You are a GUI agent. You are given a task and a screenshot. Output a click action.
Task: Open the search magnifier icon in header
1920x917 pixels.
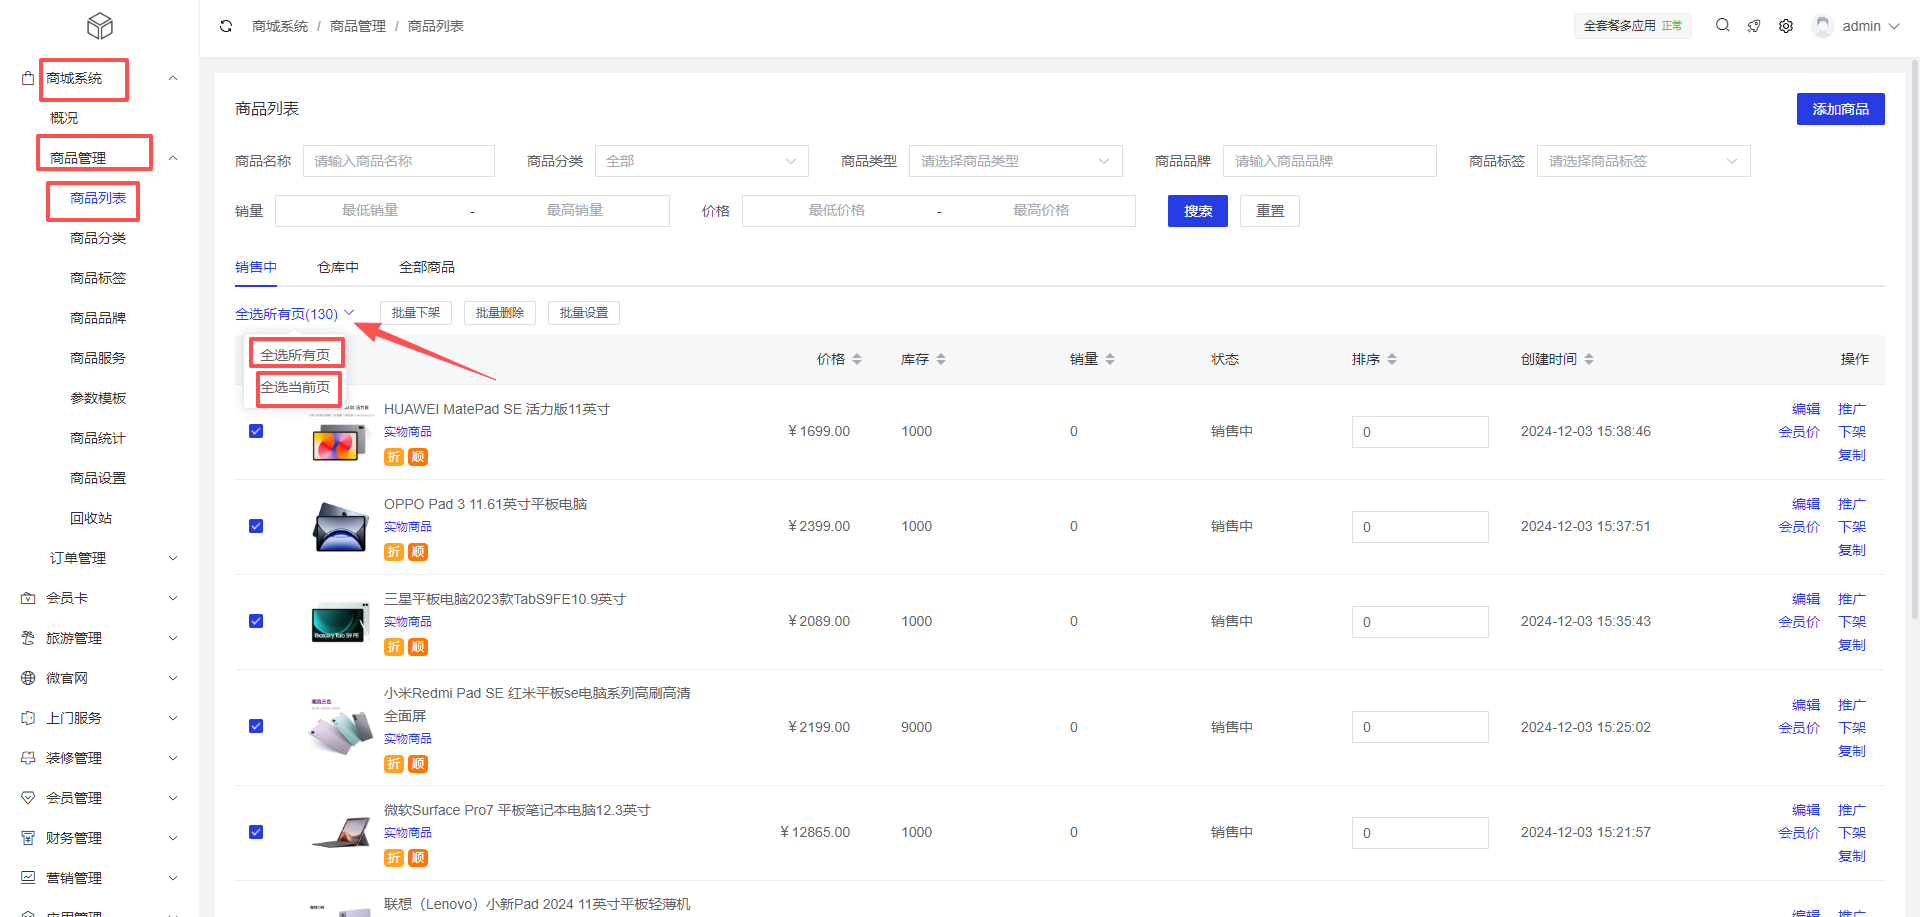[x=1722, y=26]
